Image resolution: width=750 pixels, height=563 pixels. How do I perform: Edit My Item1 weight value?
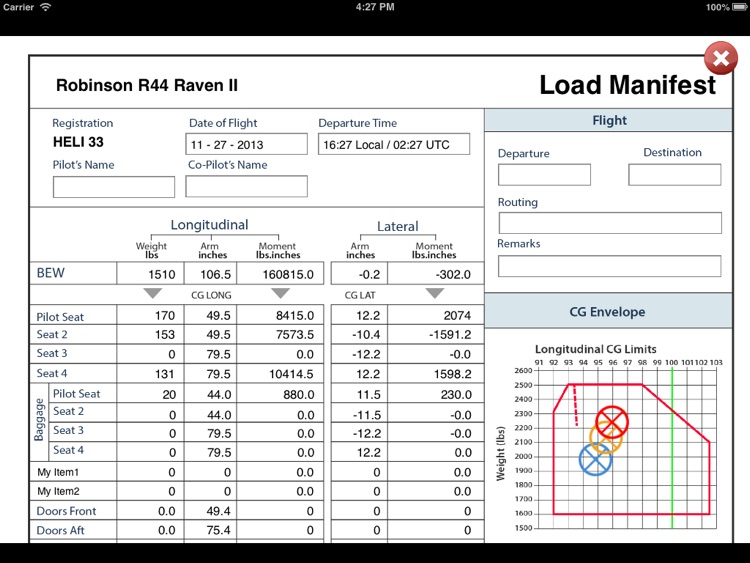150,472
